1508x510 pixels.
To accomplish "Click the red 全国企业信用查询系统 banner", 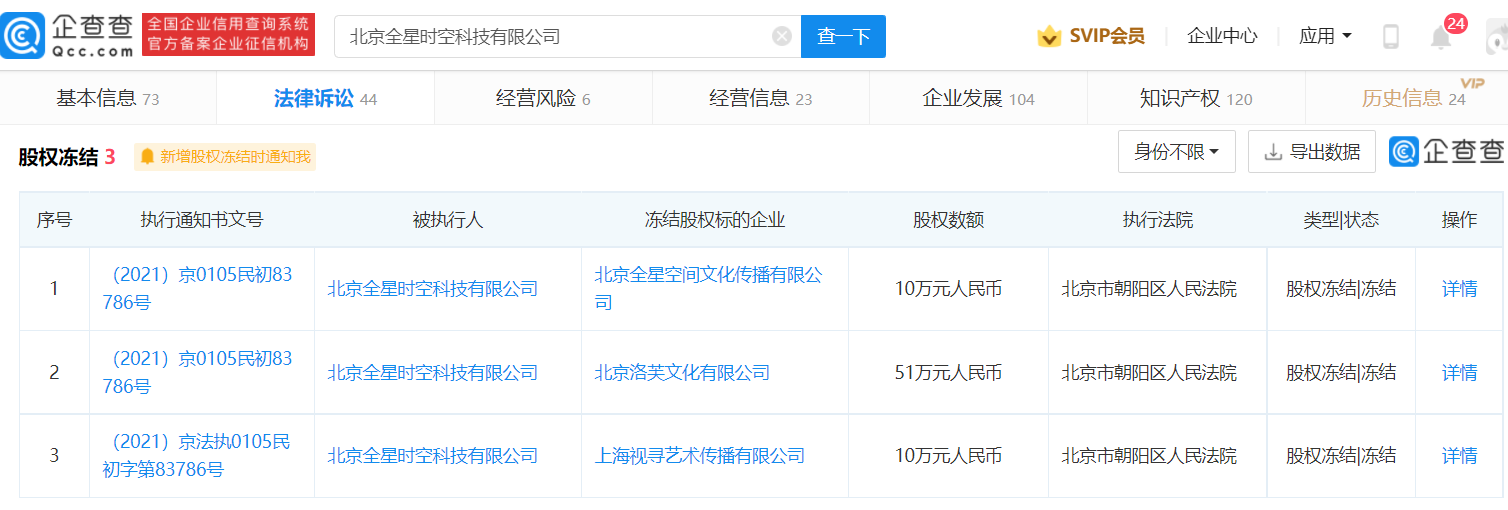I will (x=229, y=35).
